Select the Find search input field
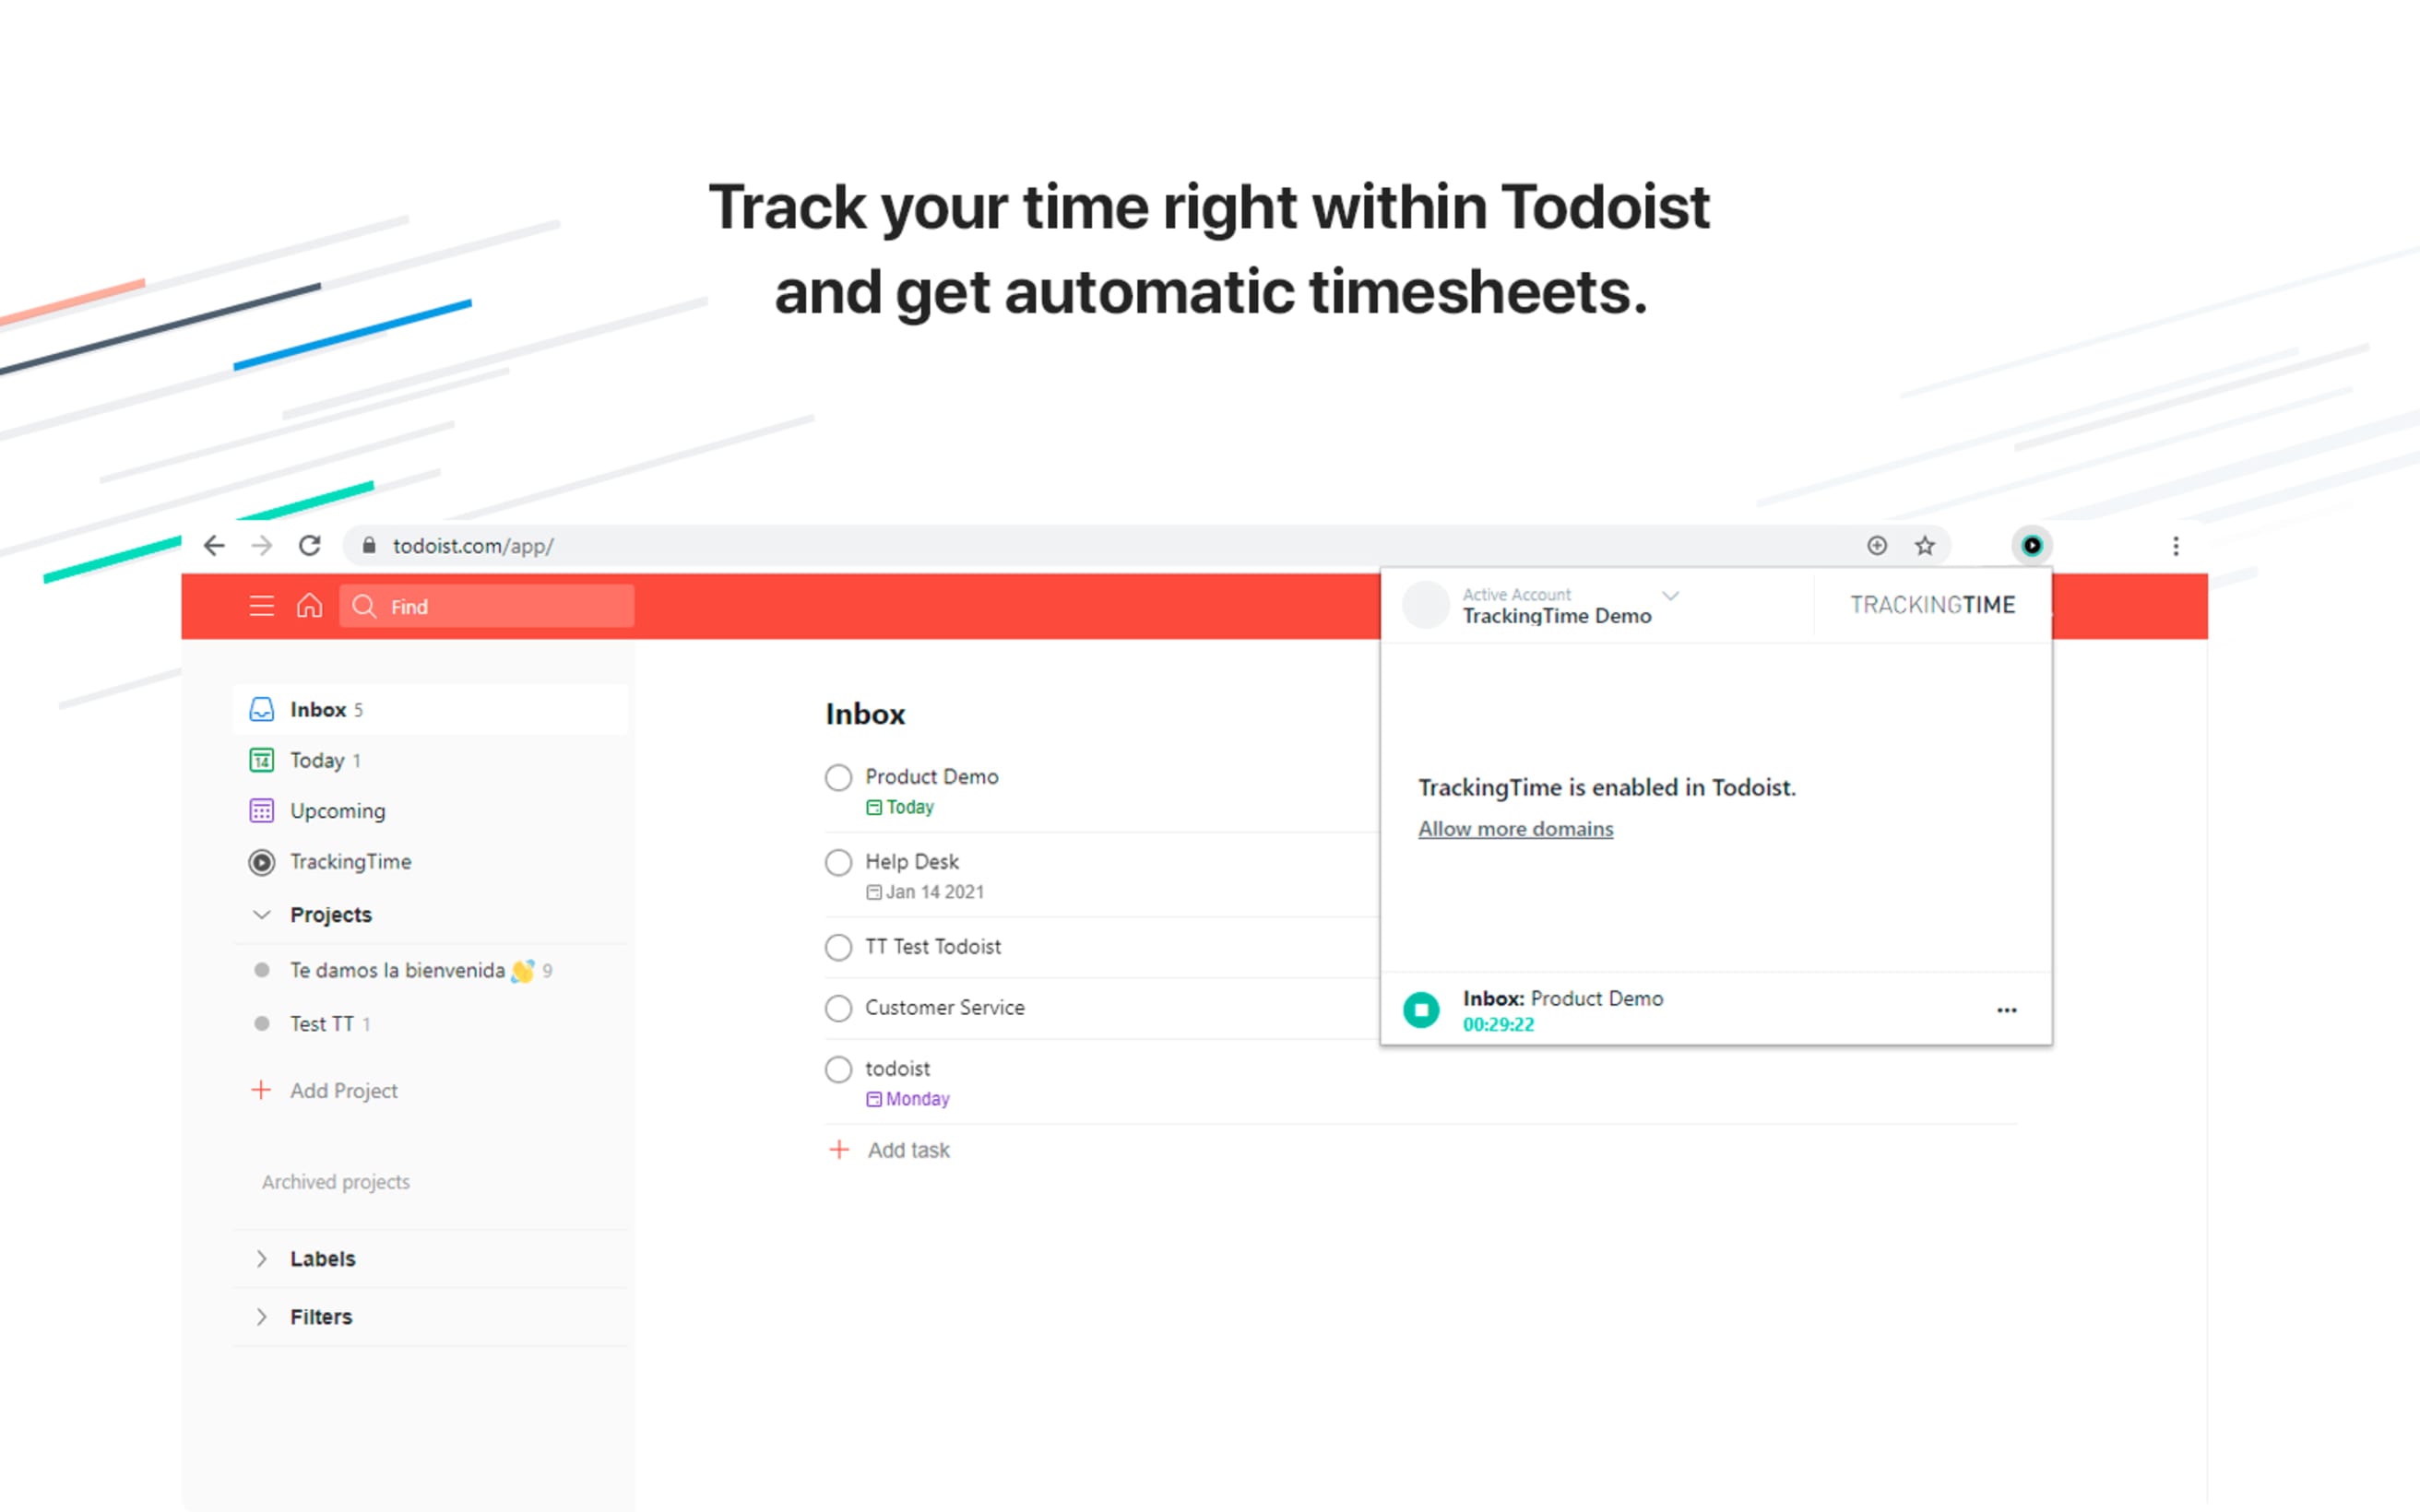 pos(490,605)
